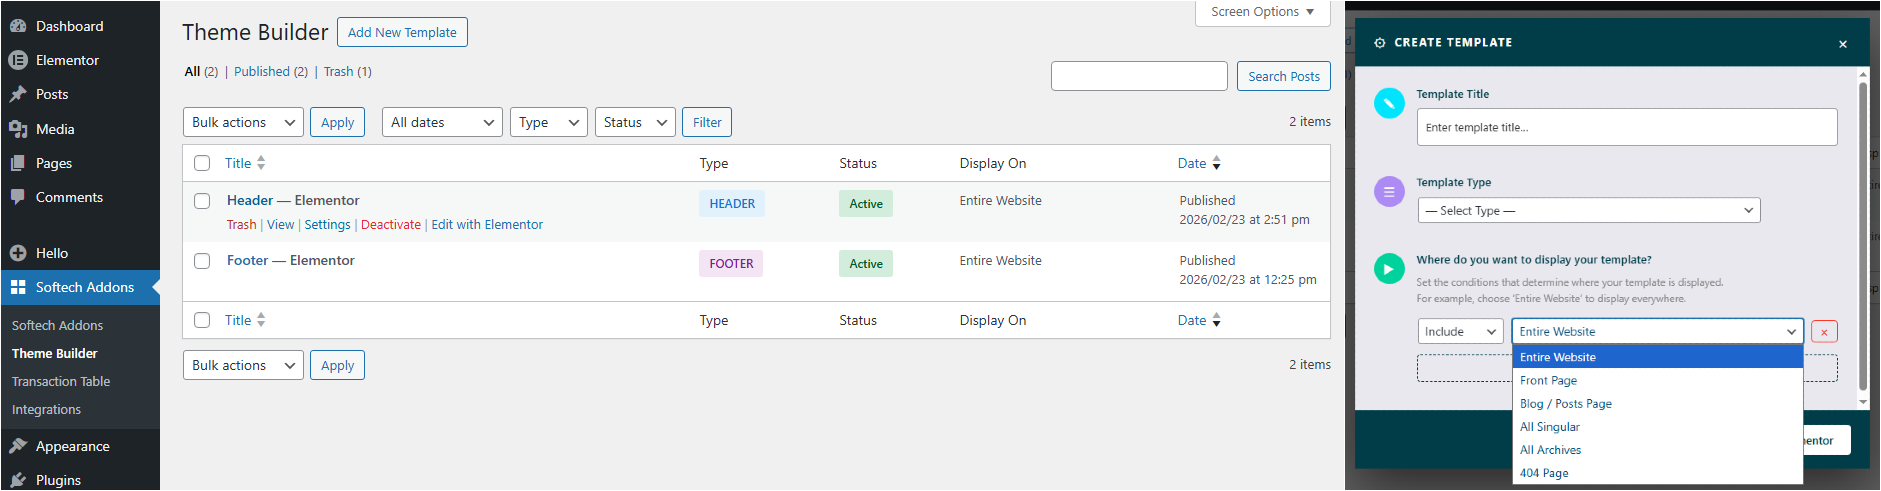Open the Include condition dropdown
This screenshot has height=491, width=1881.
[1461, 331]
